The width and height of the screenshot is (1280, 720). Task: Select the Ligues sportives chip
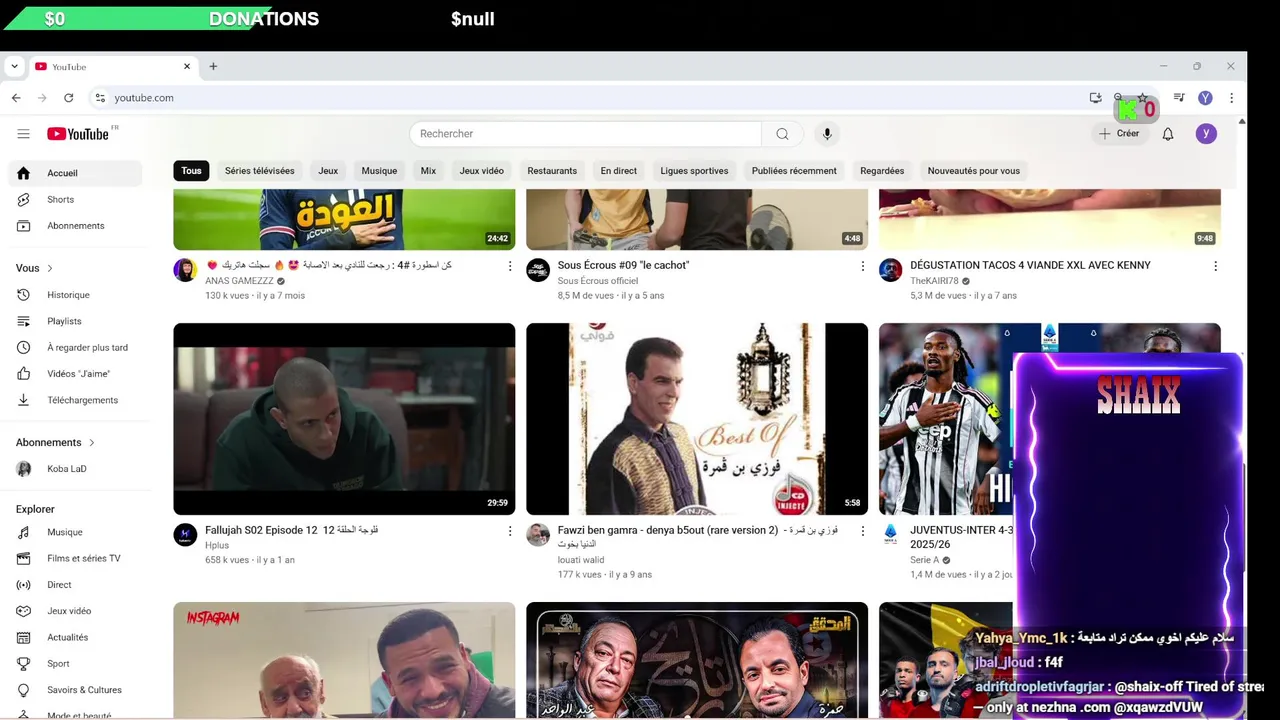point(694,171)
